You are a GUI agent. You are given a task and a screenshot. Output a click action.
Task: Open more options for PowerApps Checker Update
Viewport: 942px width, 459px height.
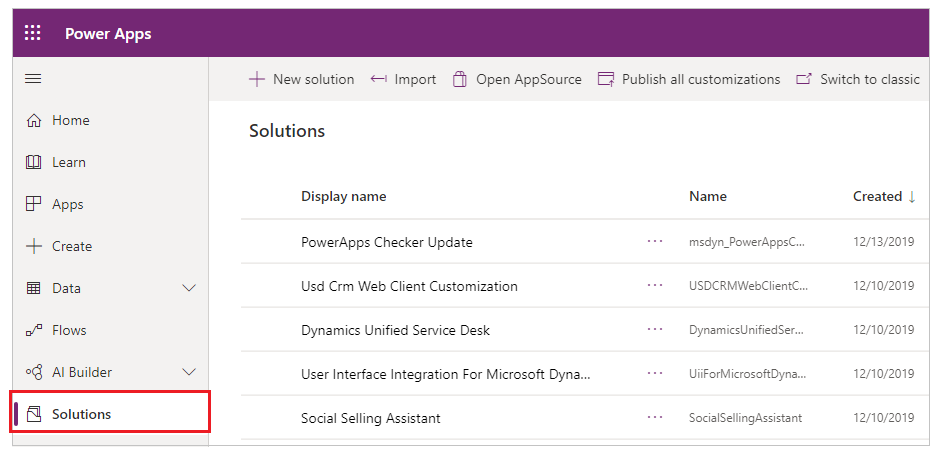[655, 242]
